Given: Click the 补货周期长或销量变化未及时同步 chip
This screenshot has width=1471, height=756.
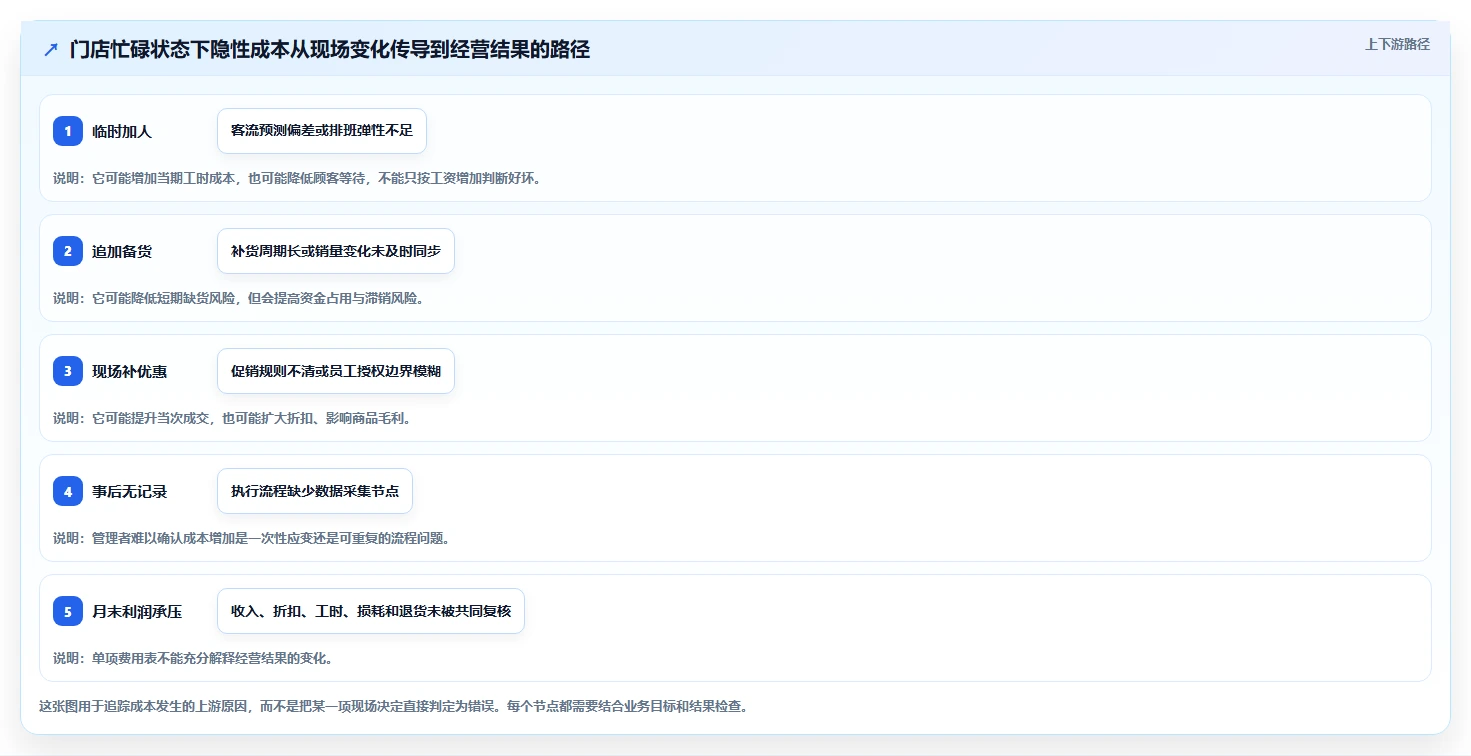Looking at the screenshot, I should click(x=336, y=251).
